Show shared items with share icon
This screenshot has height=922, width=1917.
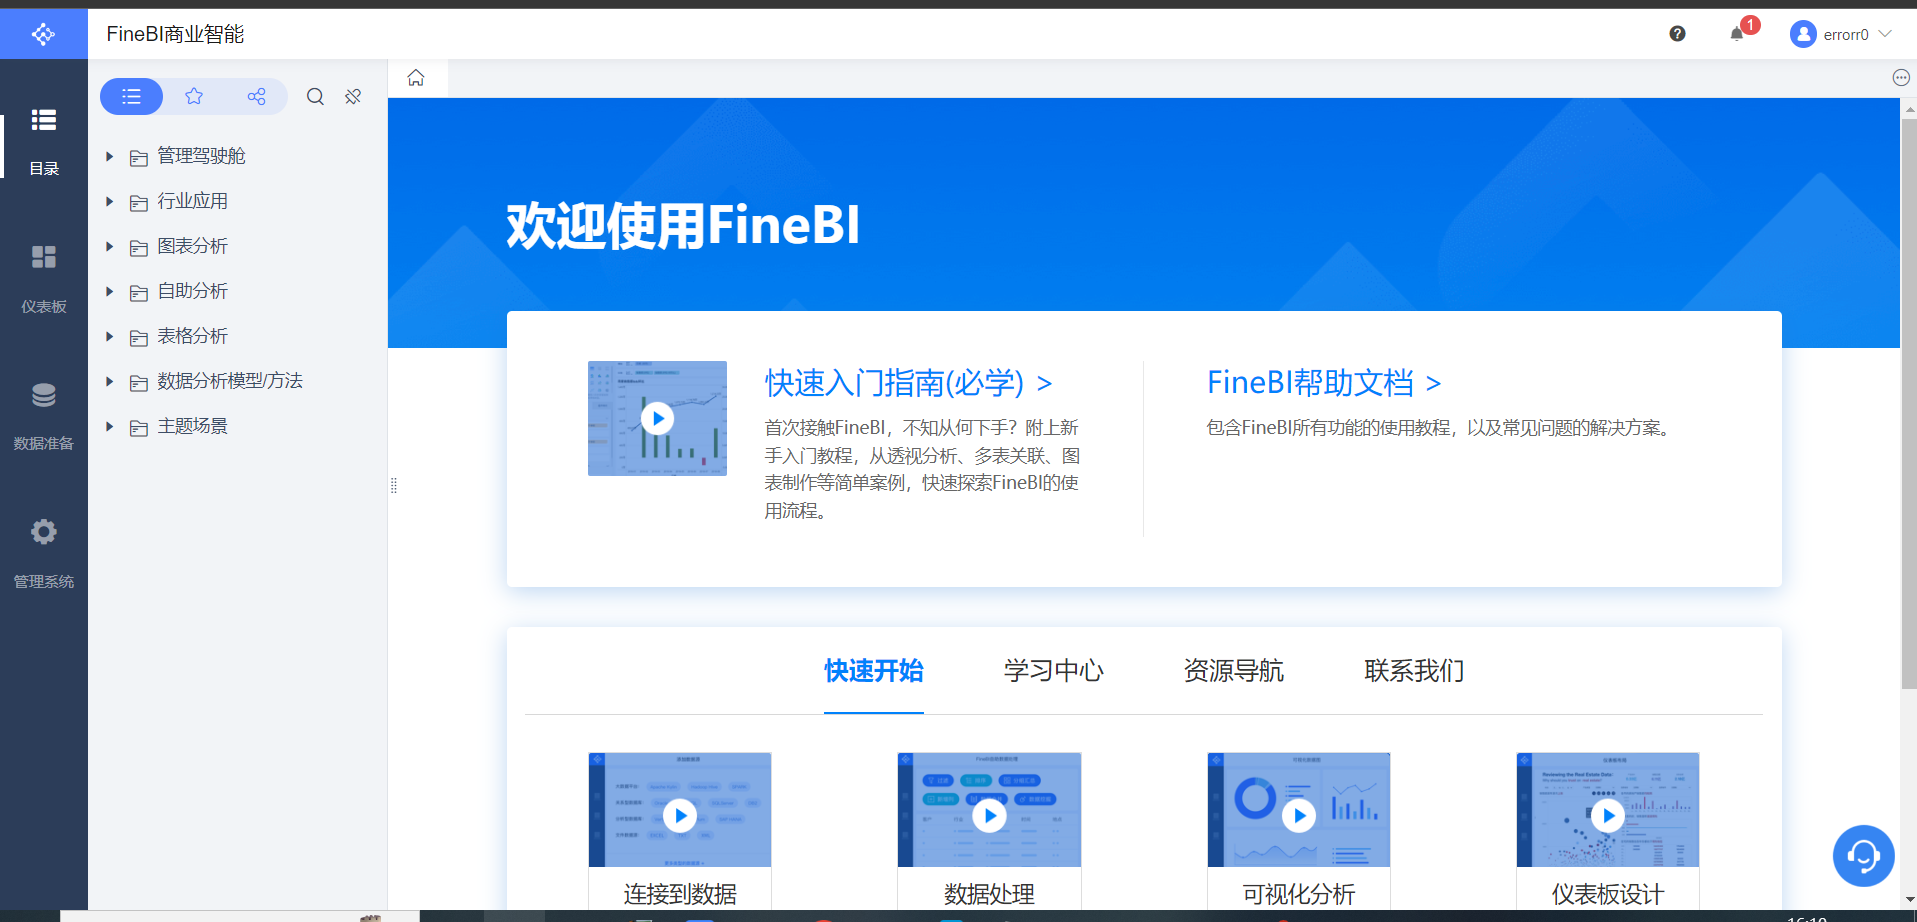coord(256,96)
